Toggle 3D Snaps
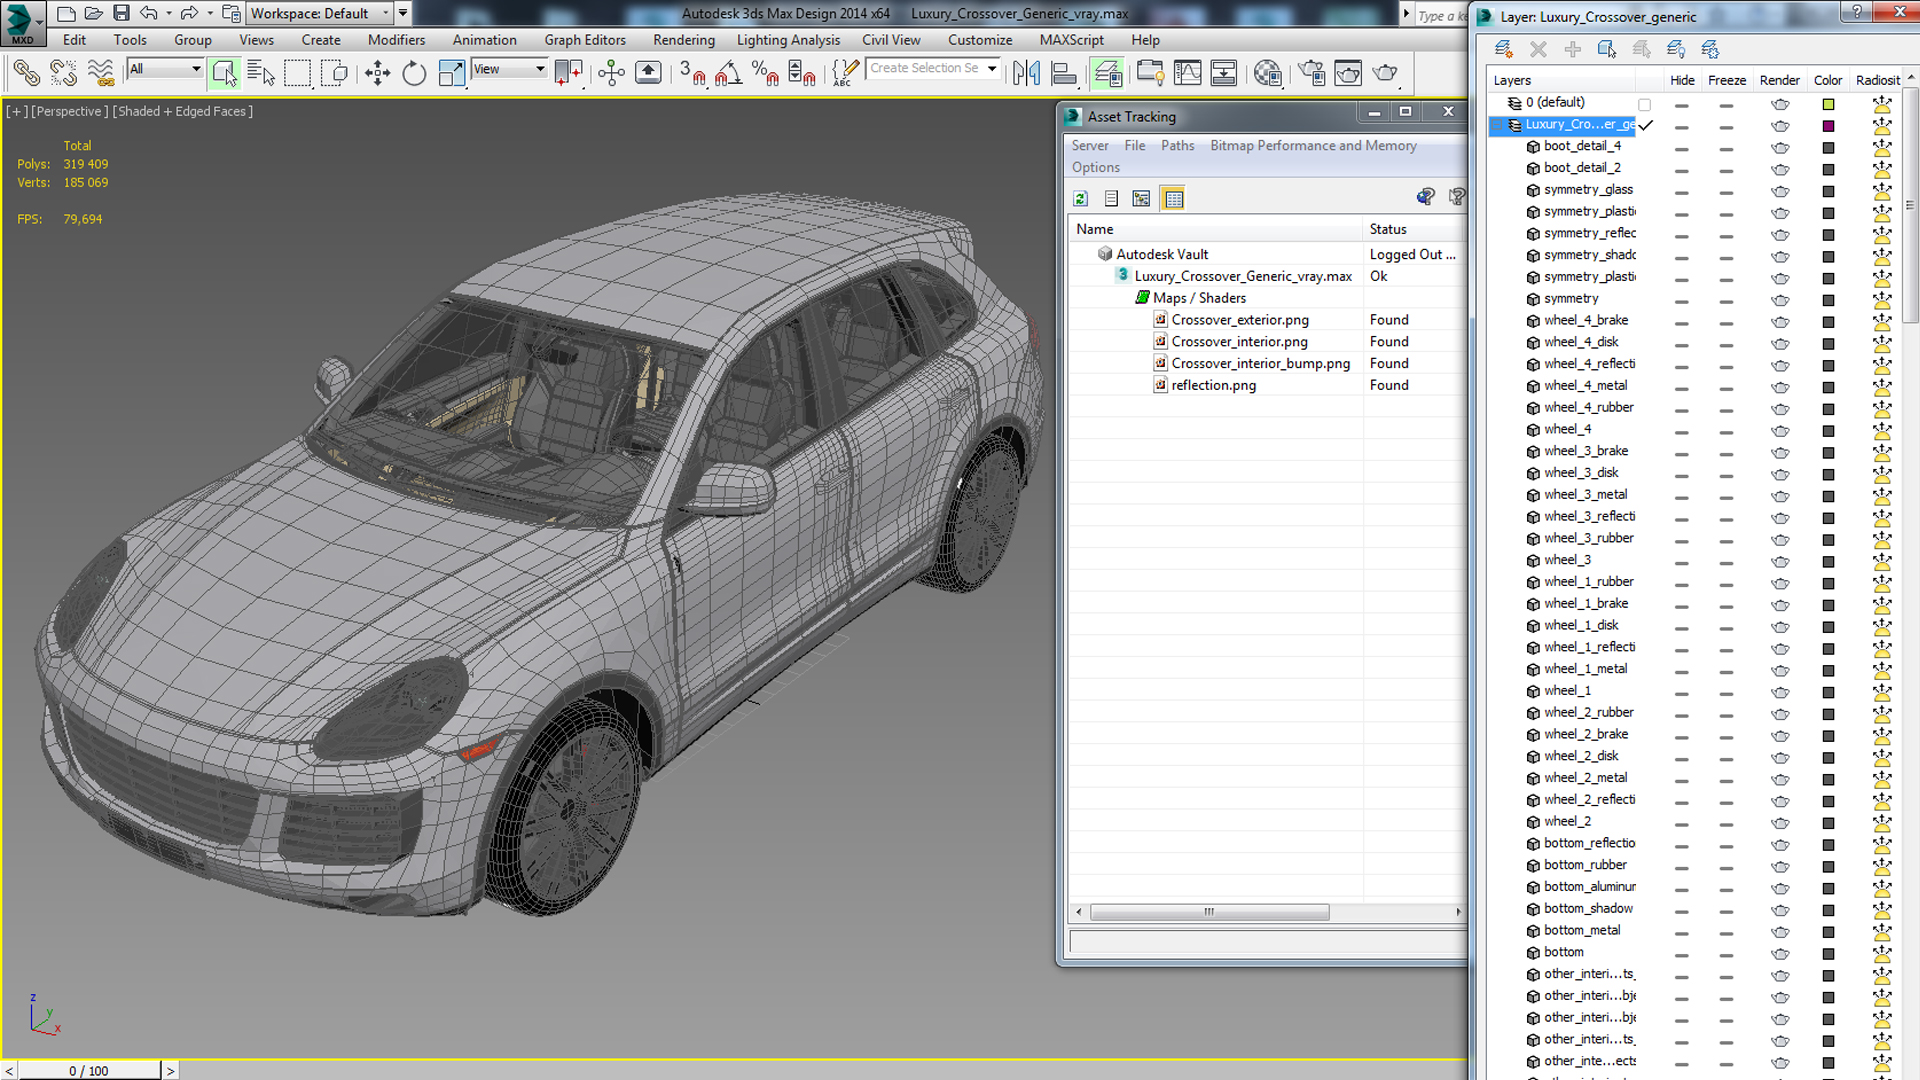Screen dimensions: 1920x1080 tap(692, 73)
